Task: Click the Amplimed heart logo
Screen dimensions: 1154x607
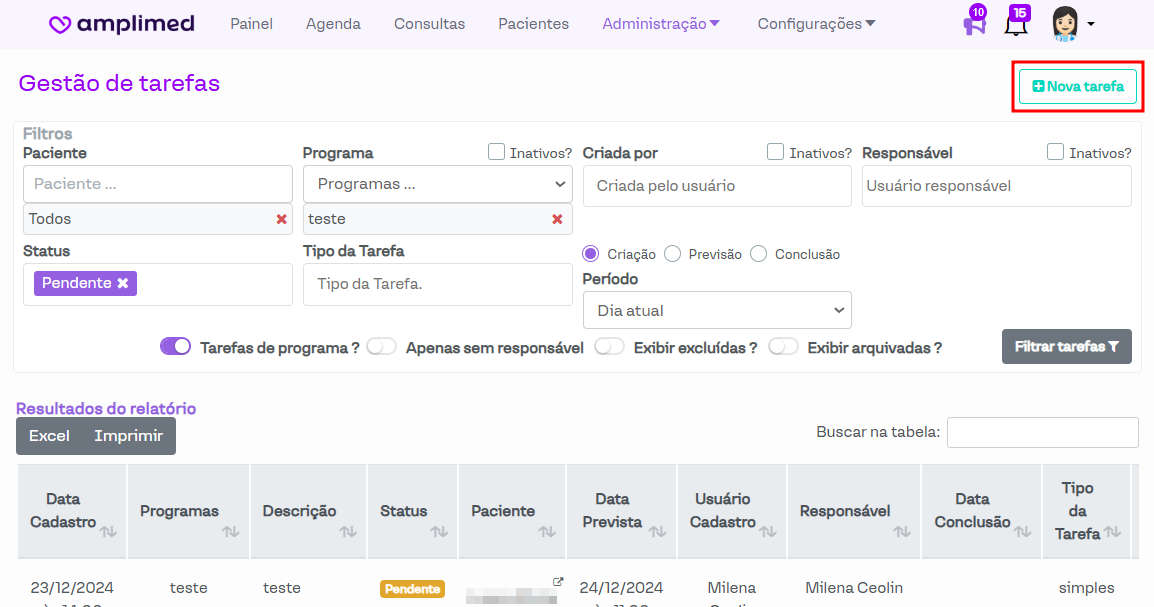Action: coord(60,24)
